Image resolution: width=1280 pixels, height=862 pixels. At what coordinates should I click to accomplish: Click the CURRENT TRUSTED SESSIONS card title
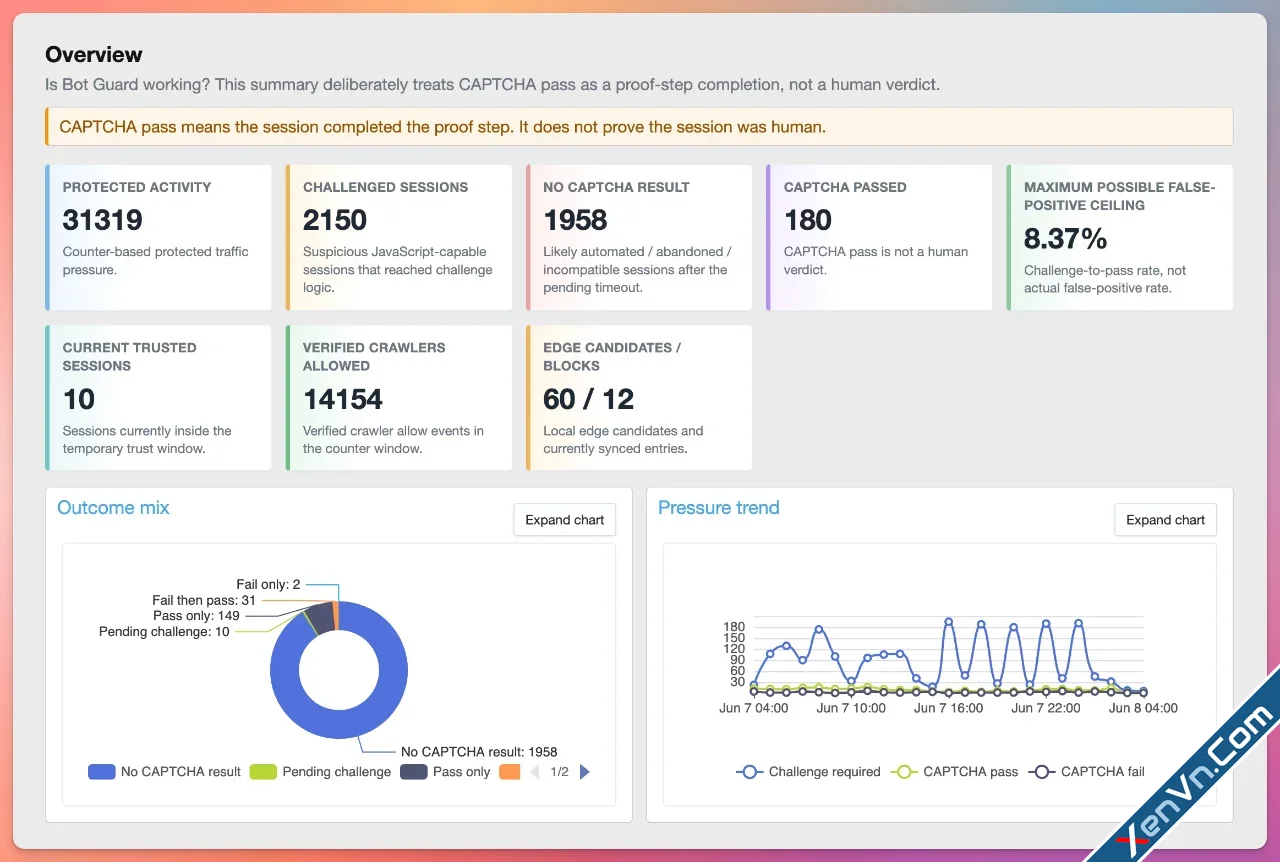[130, 357]
